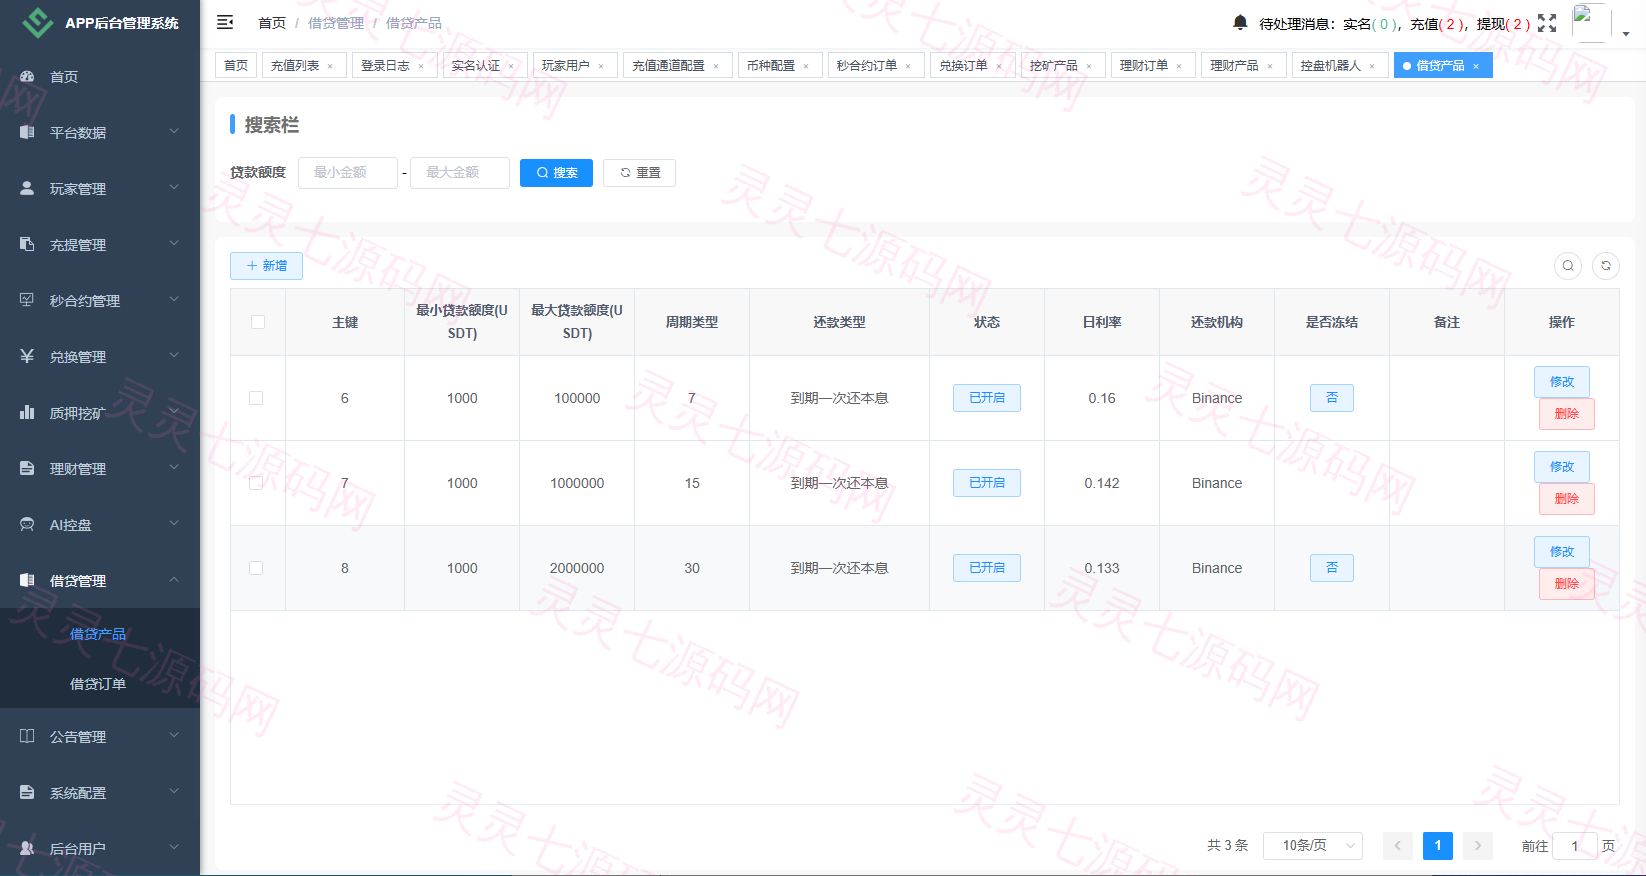
Task: Toggle fullscreen mode icon
Action: (x=1547, y=23)
